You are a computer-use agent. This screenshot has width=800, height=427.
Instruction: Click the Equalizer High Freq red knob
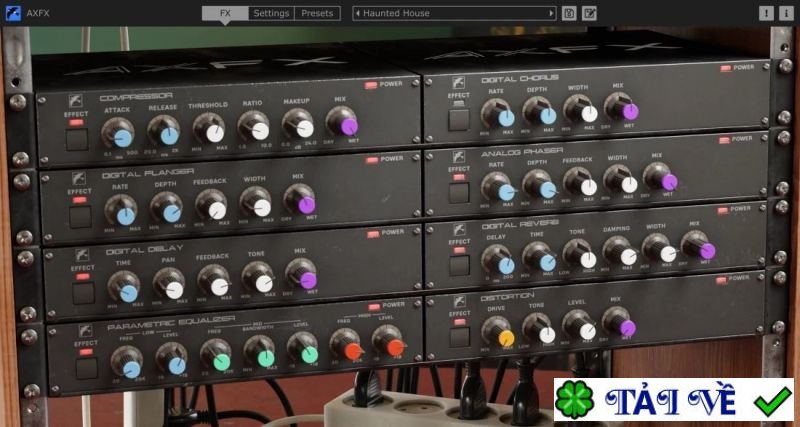347,346
